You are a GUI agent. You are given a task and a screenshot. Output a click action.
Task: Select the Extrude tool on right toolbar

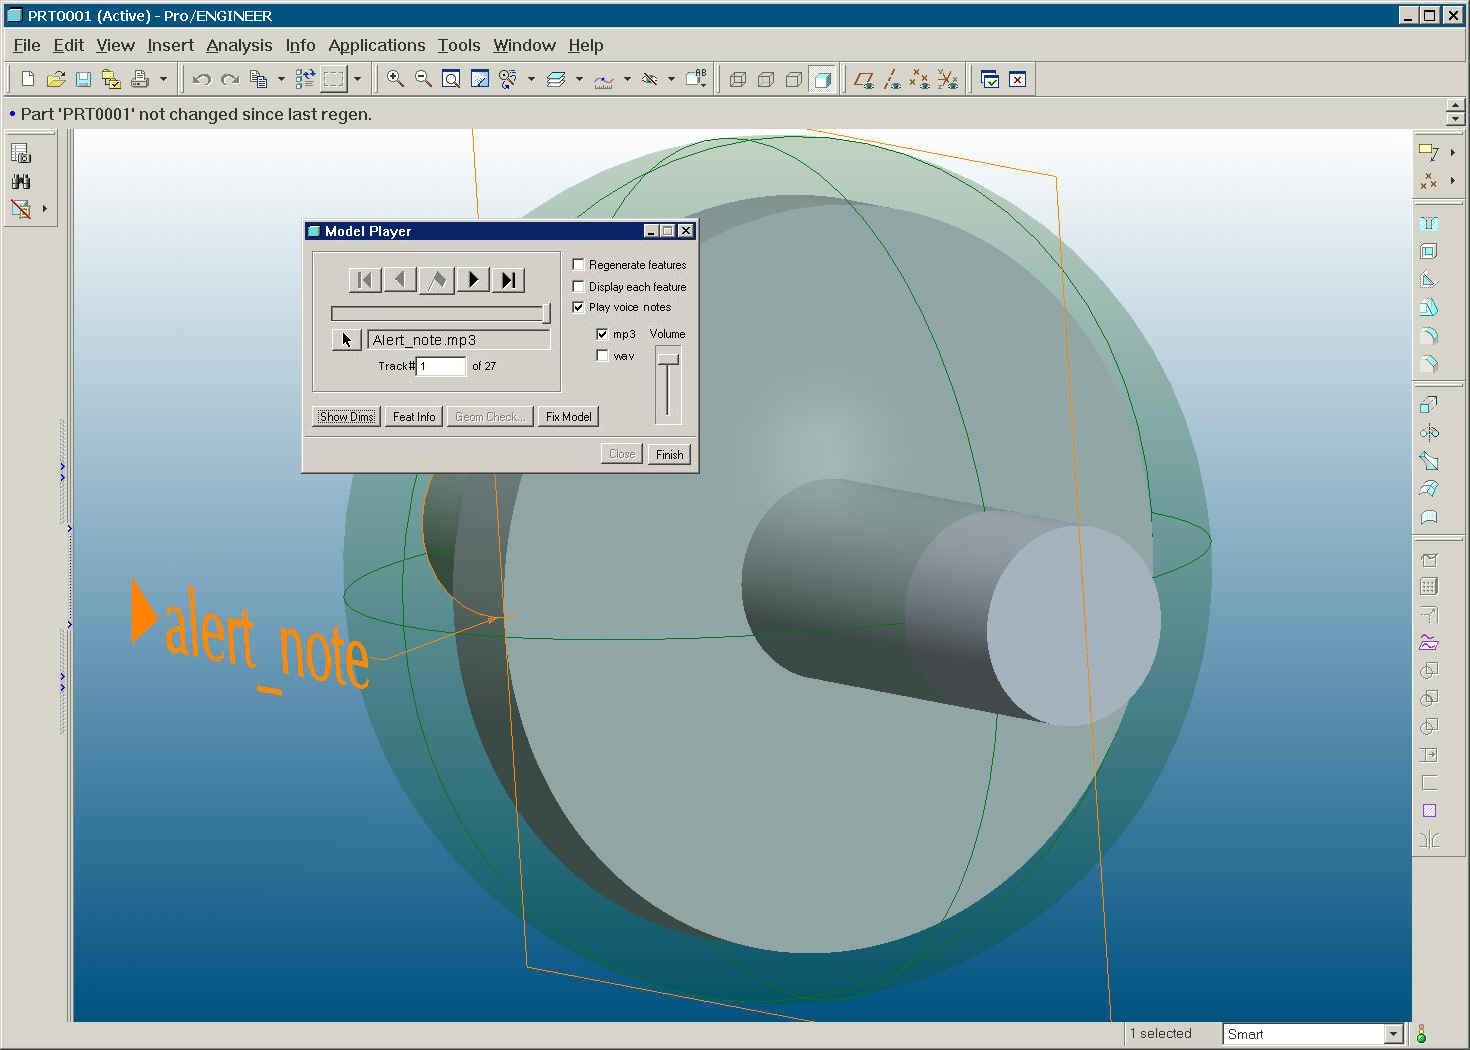[1429, 405]
